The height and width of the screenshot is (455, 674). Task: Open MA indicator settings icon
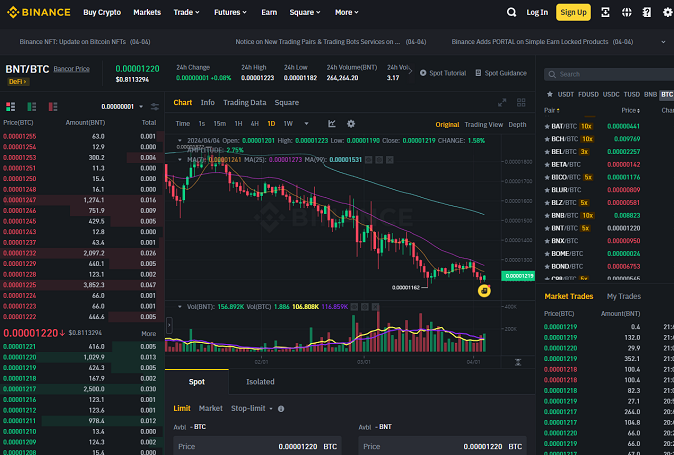[x=379, y=160]
